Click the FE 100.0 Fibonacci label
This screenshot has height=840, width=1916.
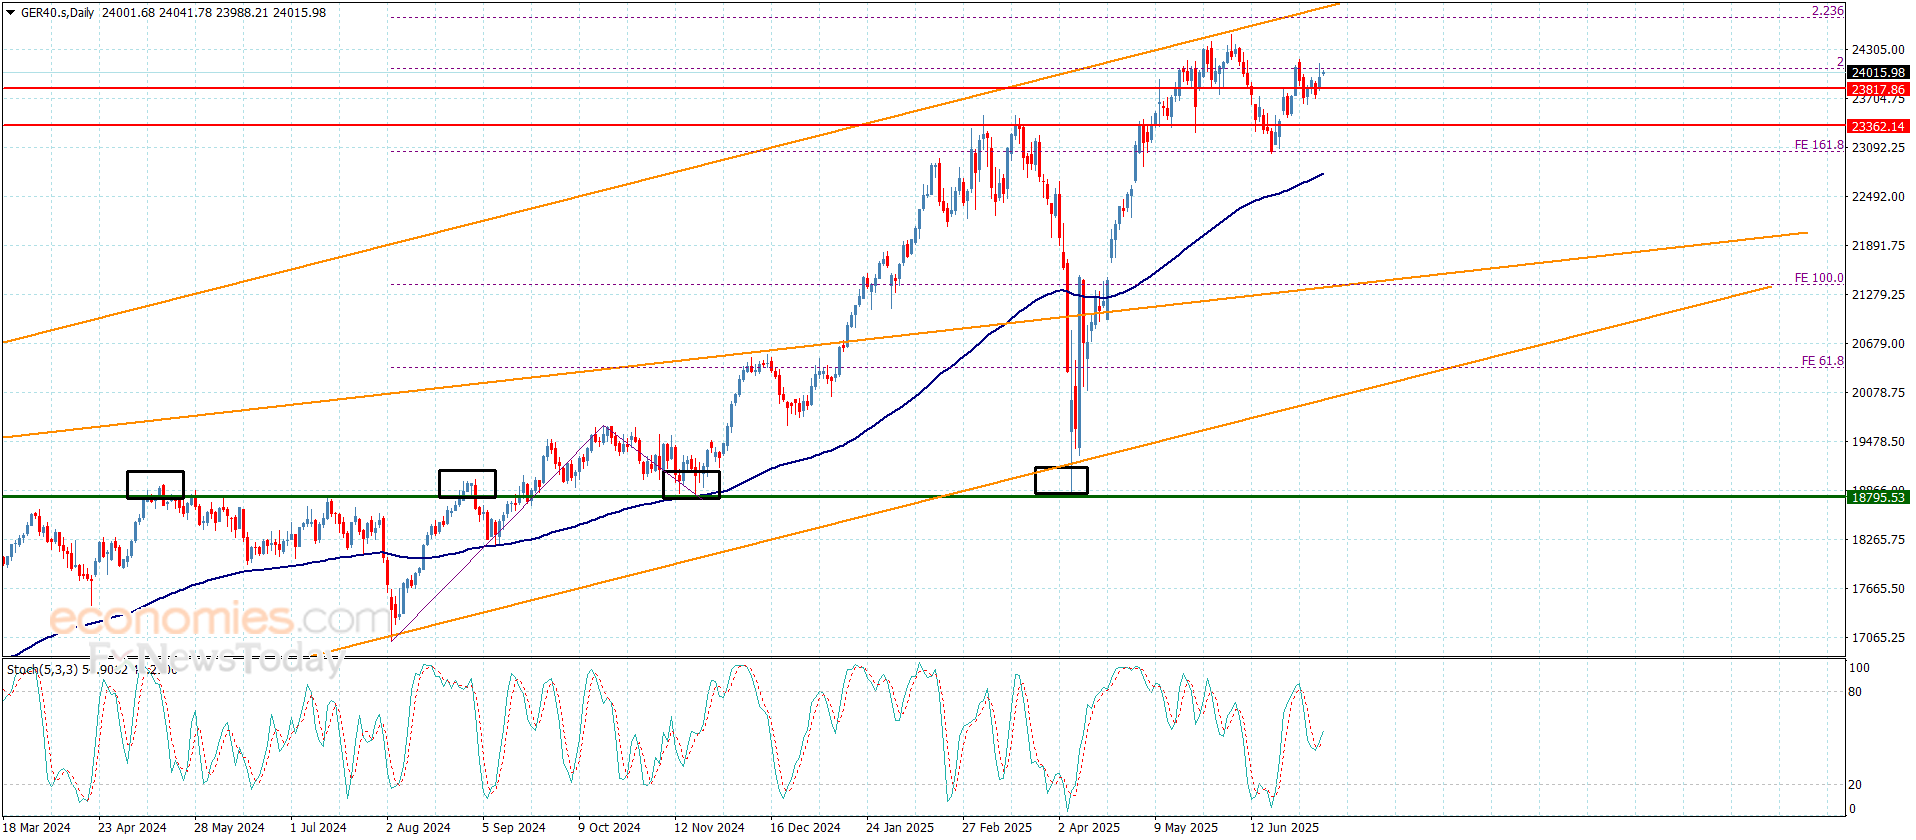coord(1818,278)
